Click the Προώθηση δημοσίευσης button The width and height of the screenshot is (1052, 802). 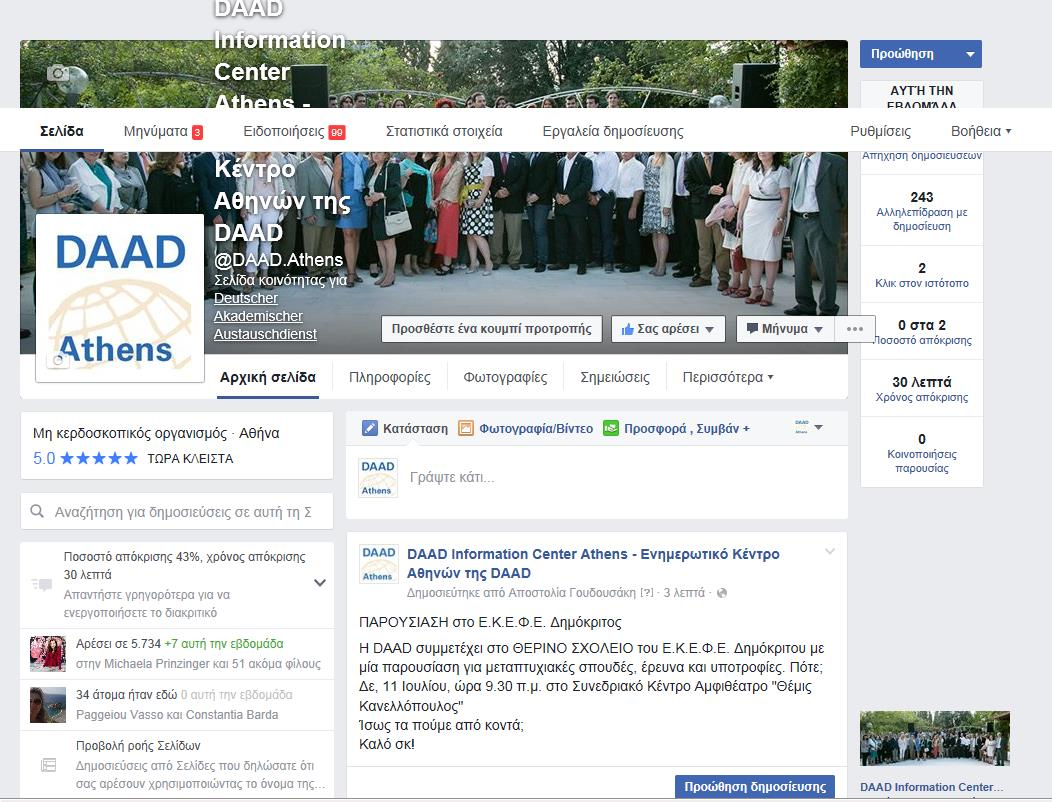[755, 787]
